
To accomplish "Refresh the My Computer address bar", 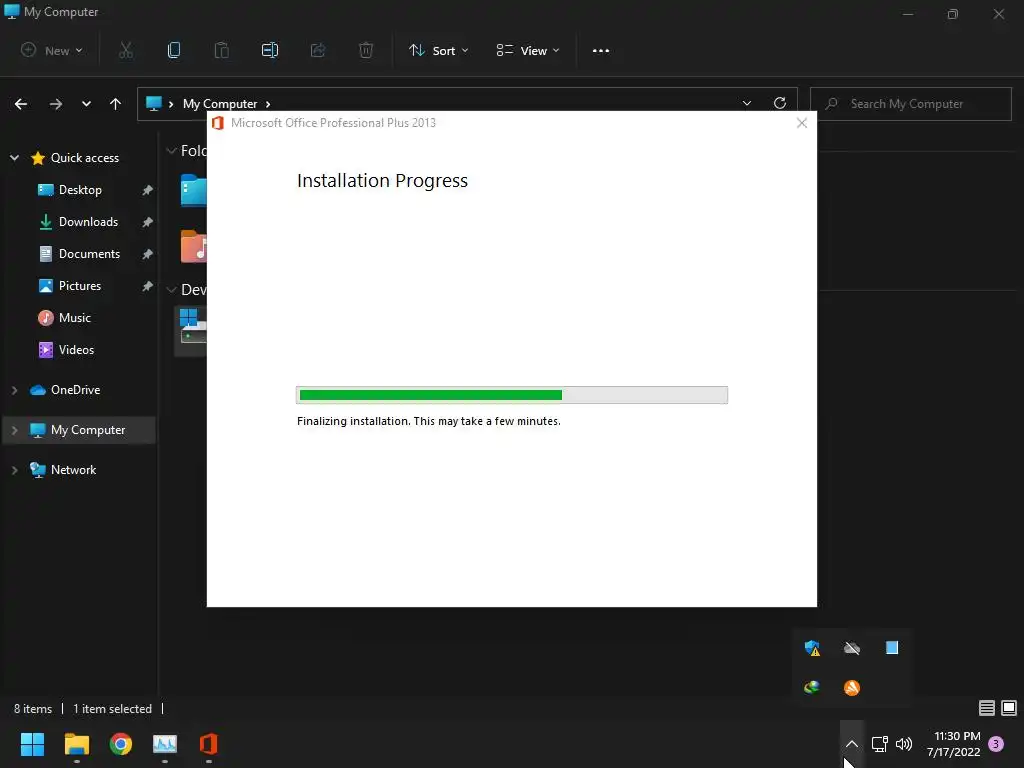I will (x=780, y=103).
